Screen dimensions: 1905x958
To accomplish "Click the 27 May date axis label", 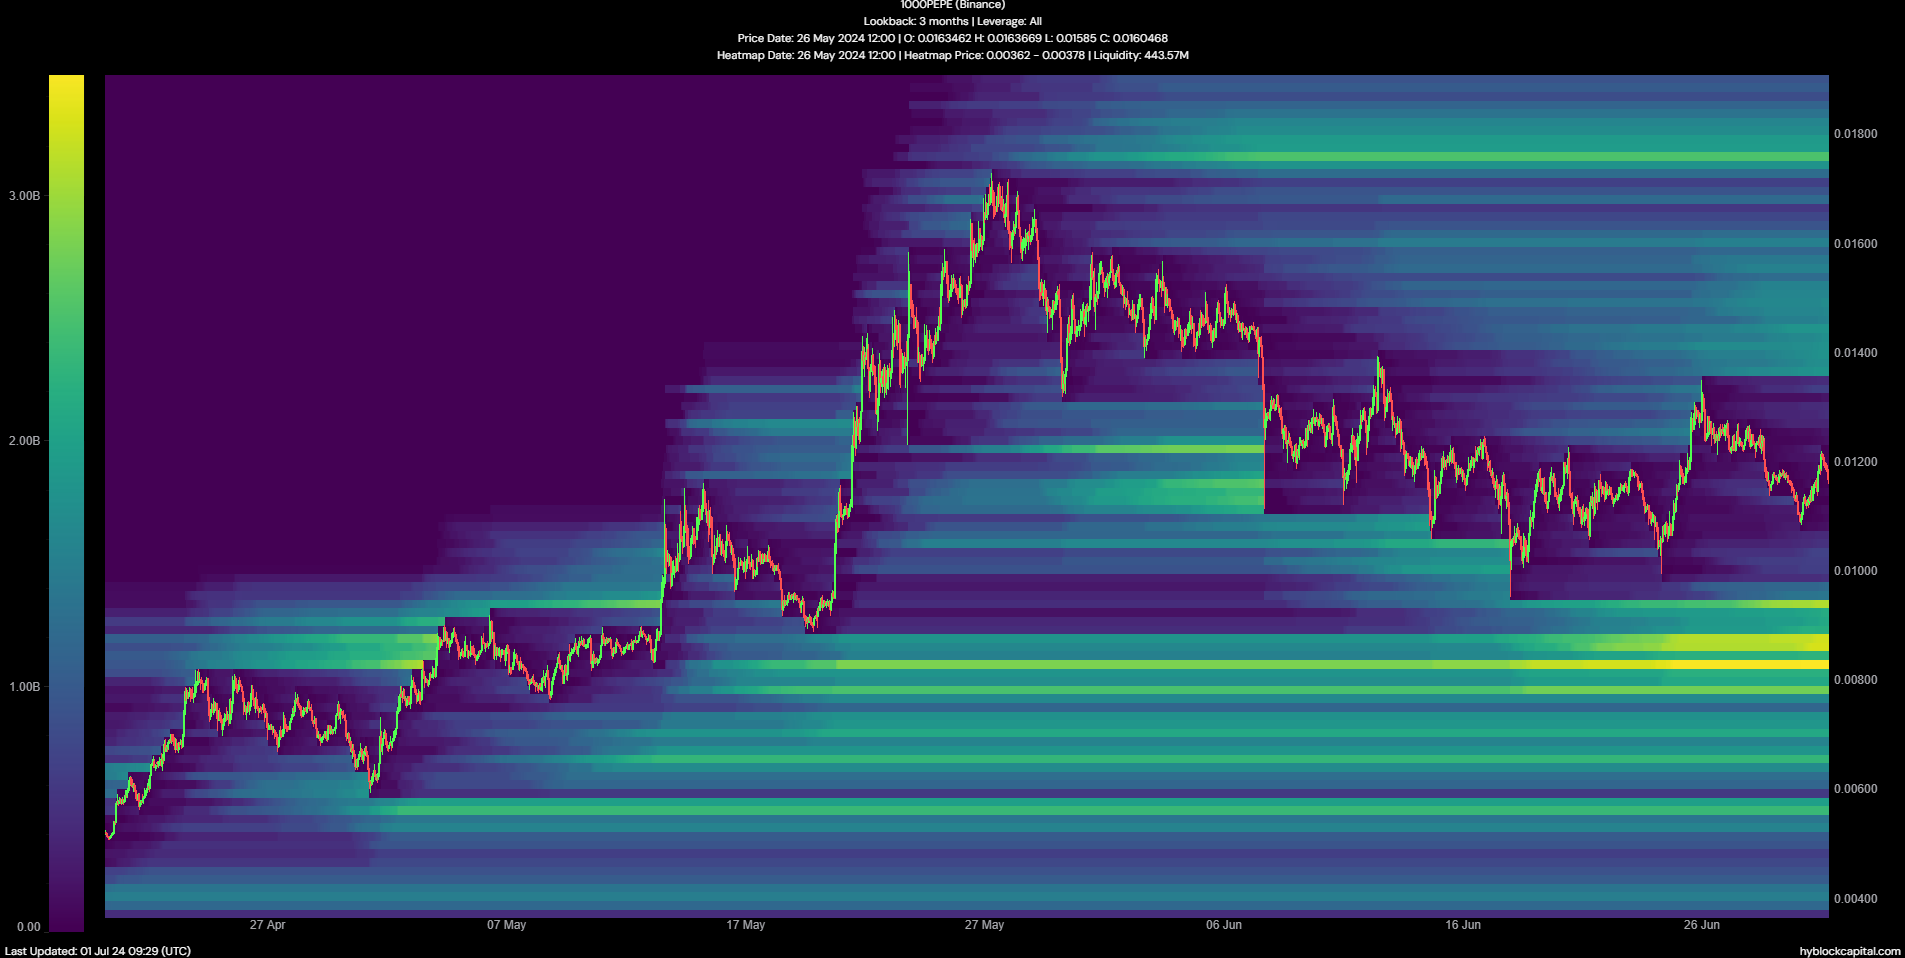I will click(985, 925).
